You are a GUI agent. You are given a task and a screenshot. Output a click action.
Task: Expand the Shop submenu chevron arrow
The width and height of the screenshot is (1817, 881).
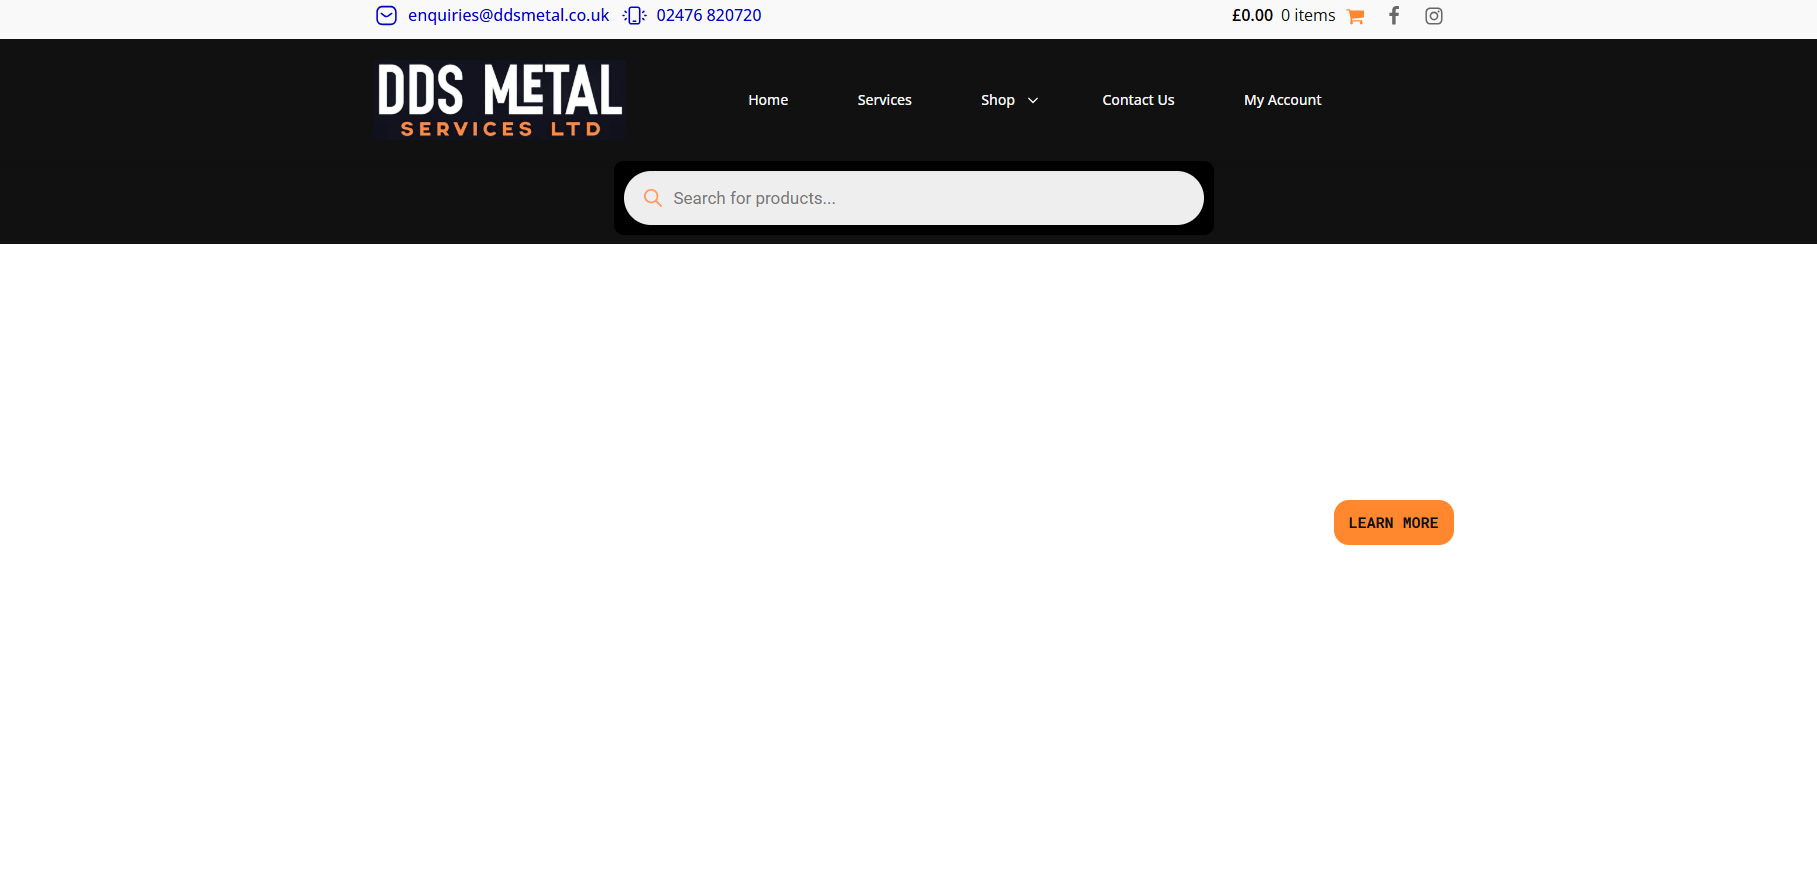coord(1033,101)
